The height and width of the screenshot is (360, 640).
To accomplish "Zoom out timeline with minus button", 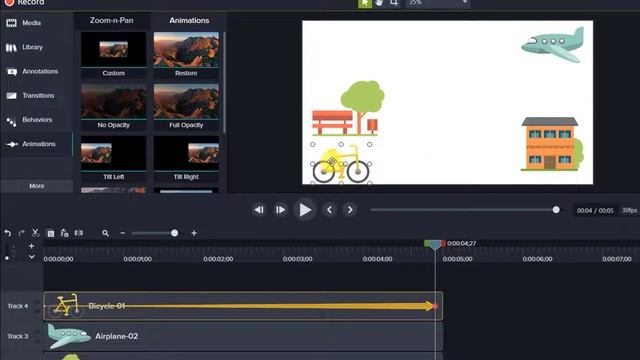I will 122,233.
